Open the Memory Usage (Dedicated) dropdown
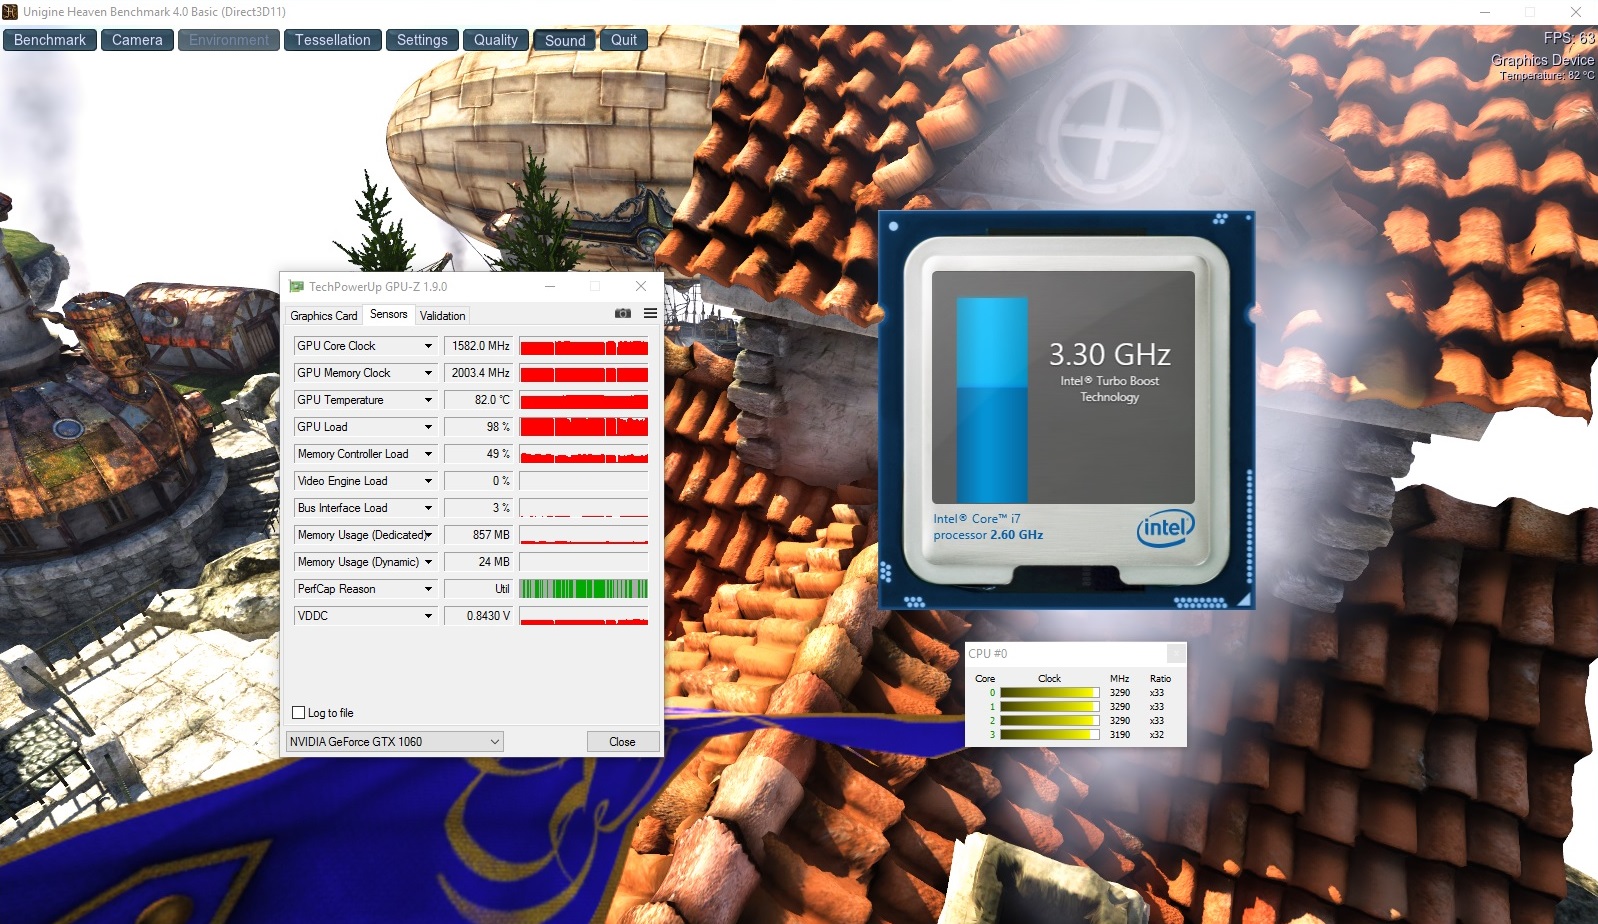 pyautogui.click(x=428, y=535)
